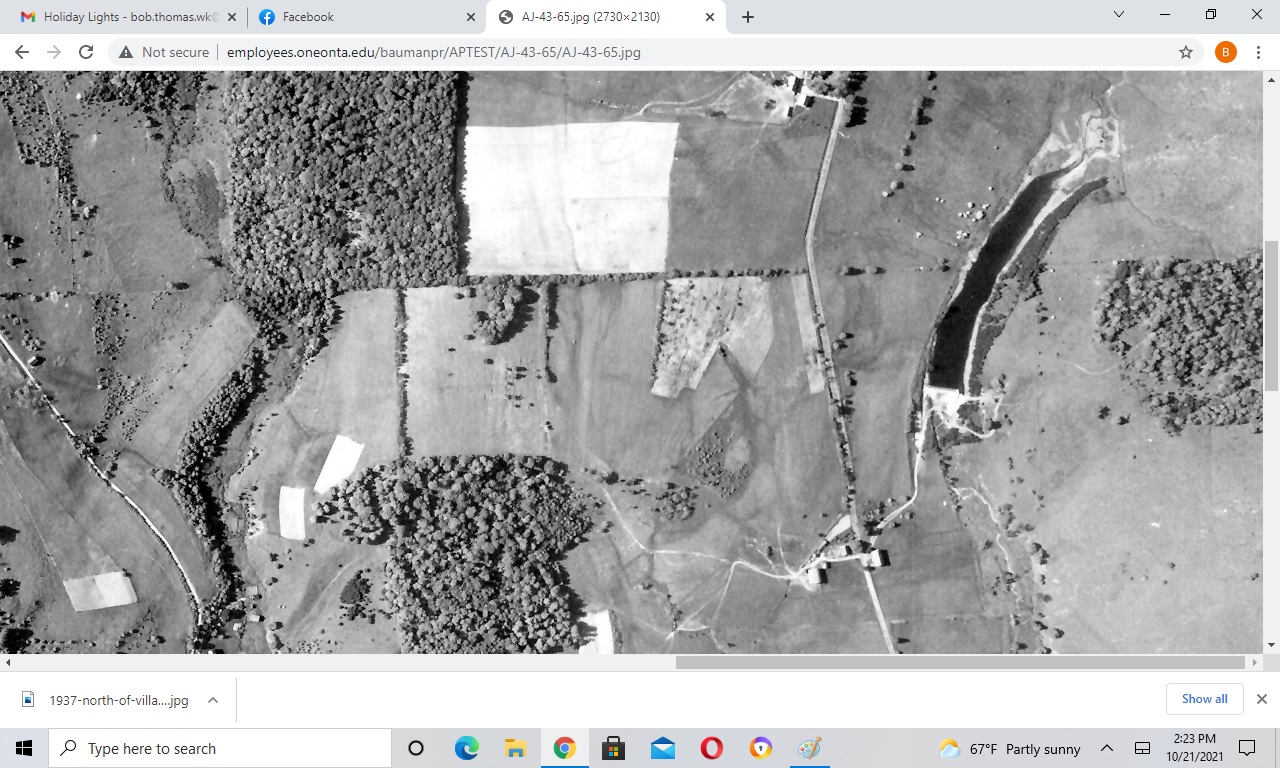Open Microsoft Store from taskbar
This screenshot has height=768, width=1280.
coord(613,748)
